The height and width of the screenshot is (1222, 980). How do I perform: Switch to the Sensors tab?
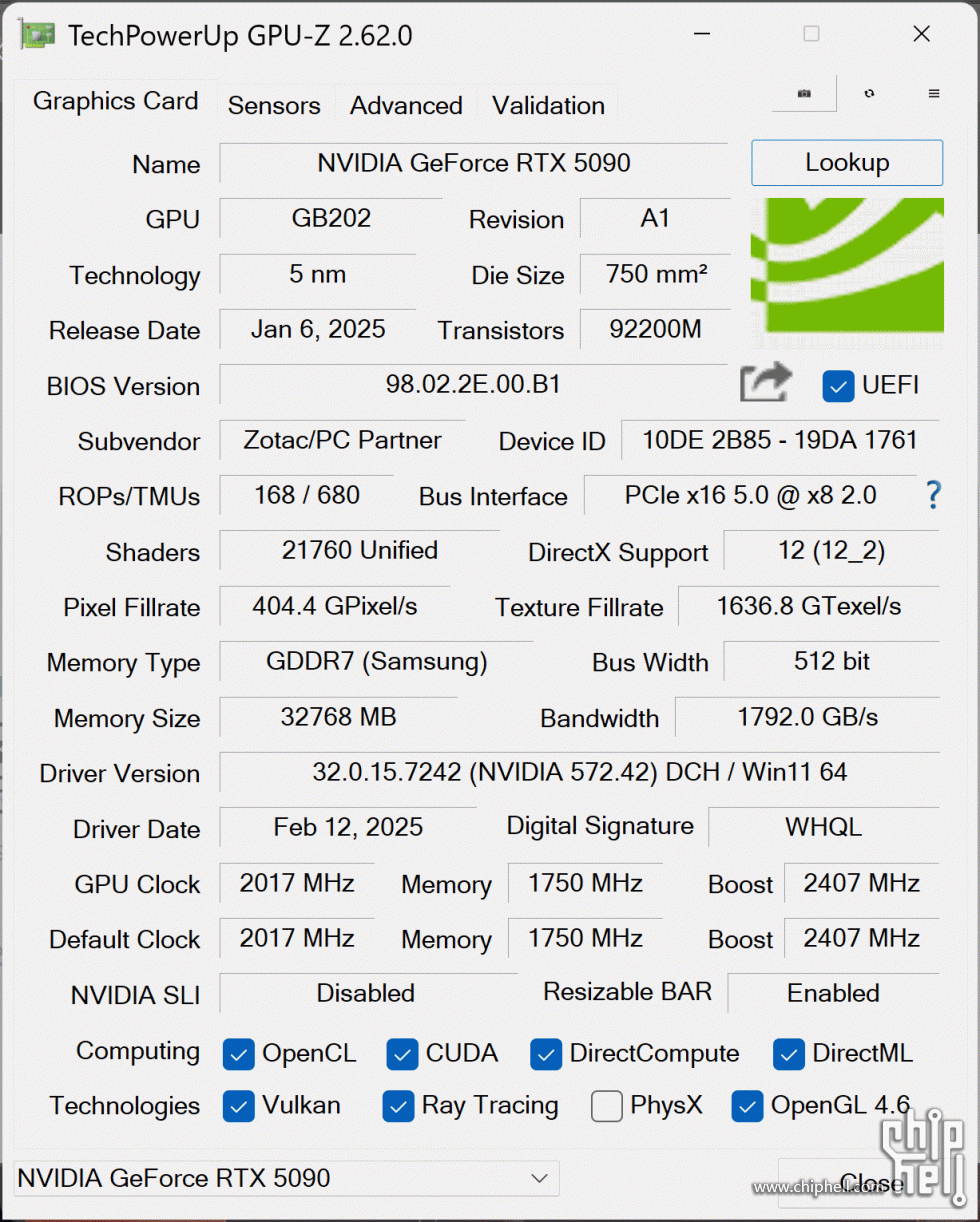tap(274, 106)
